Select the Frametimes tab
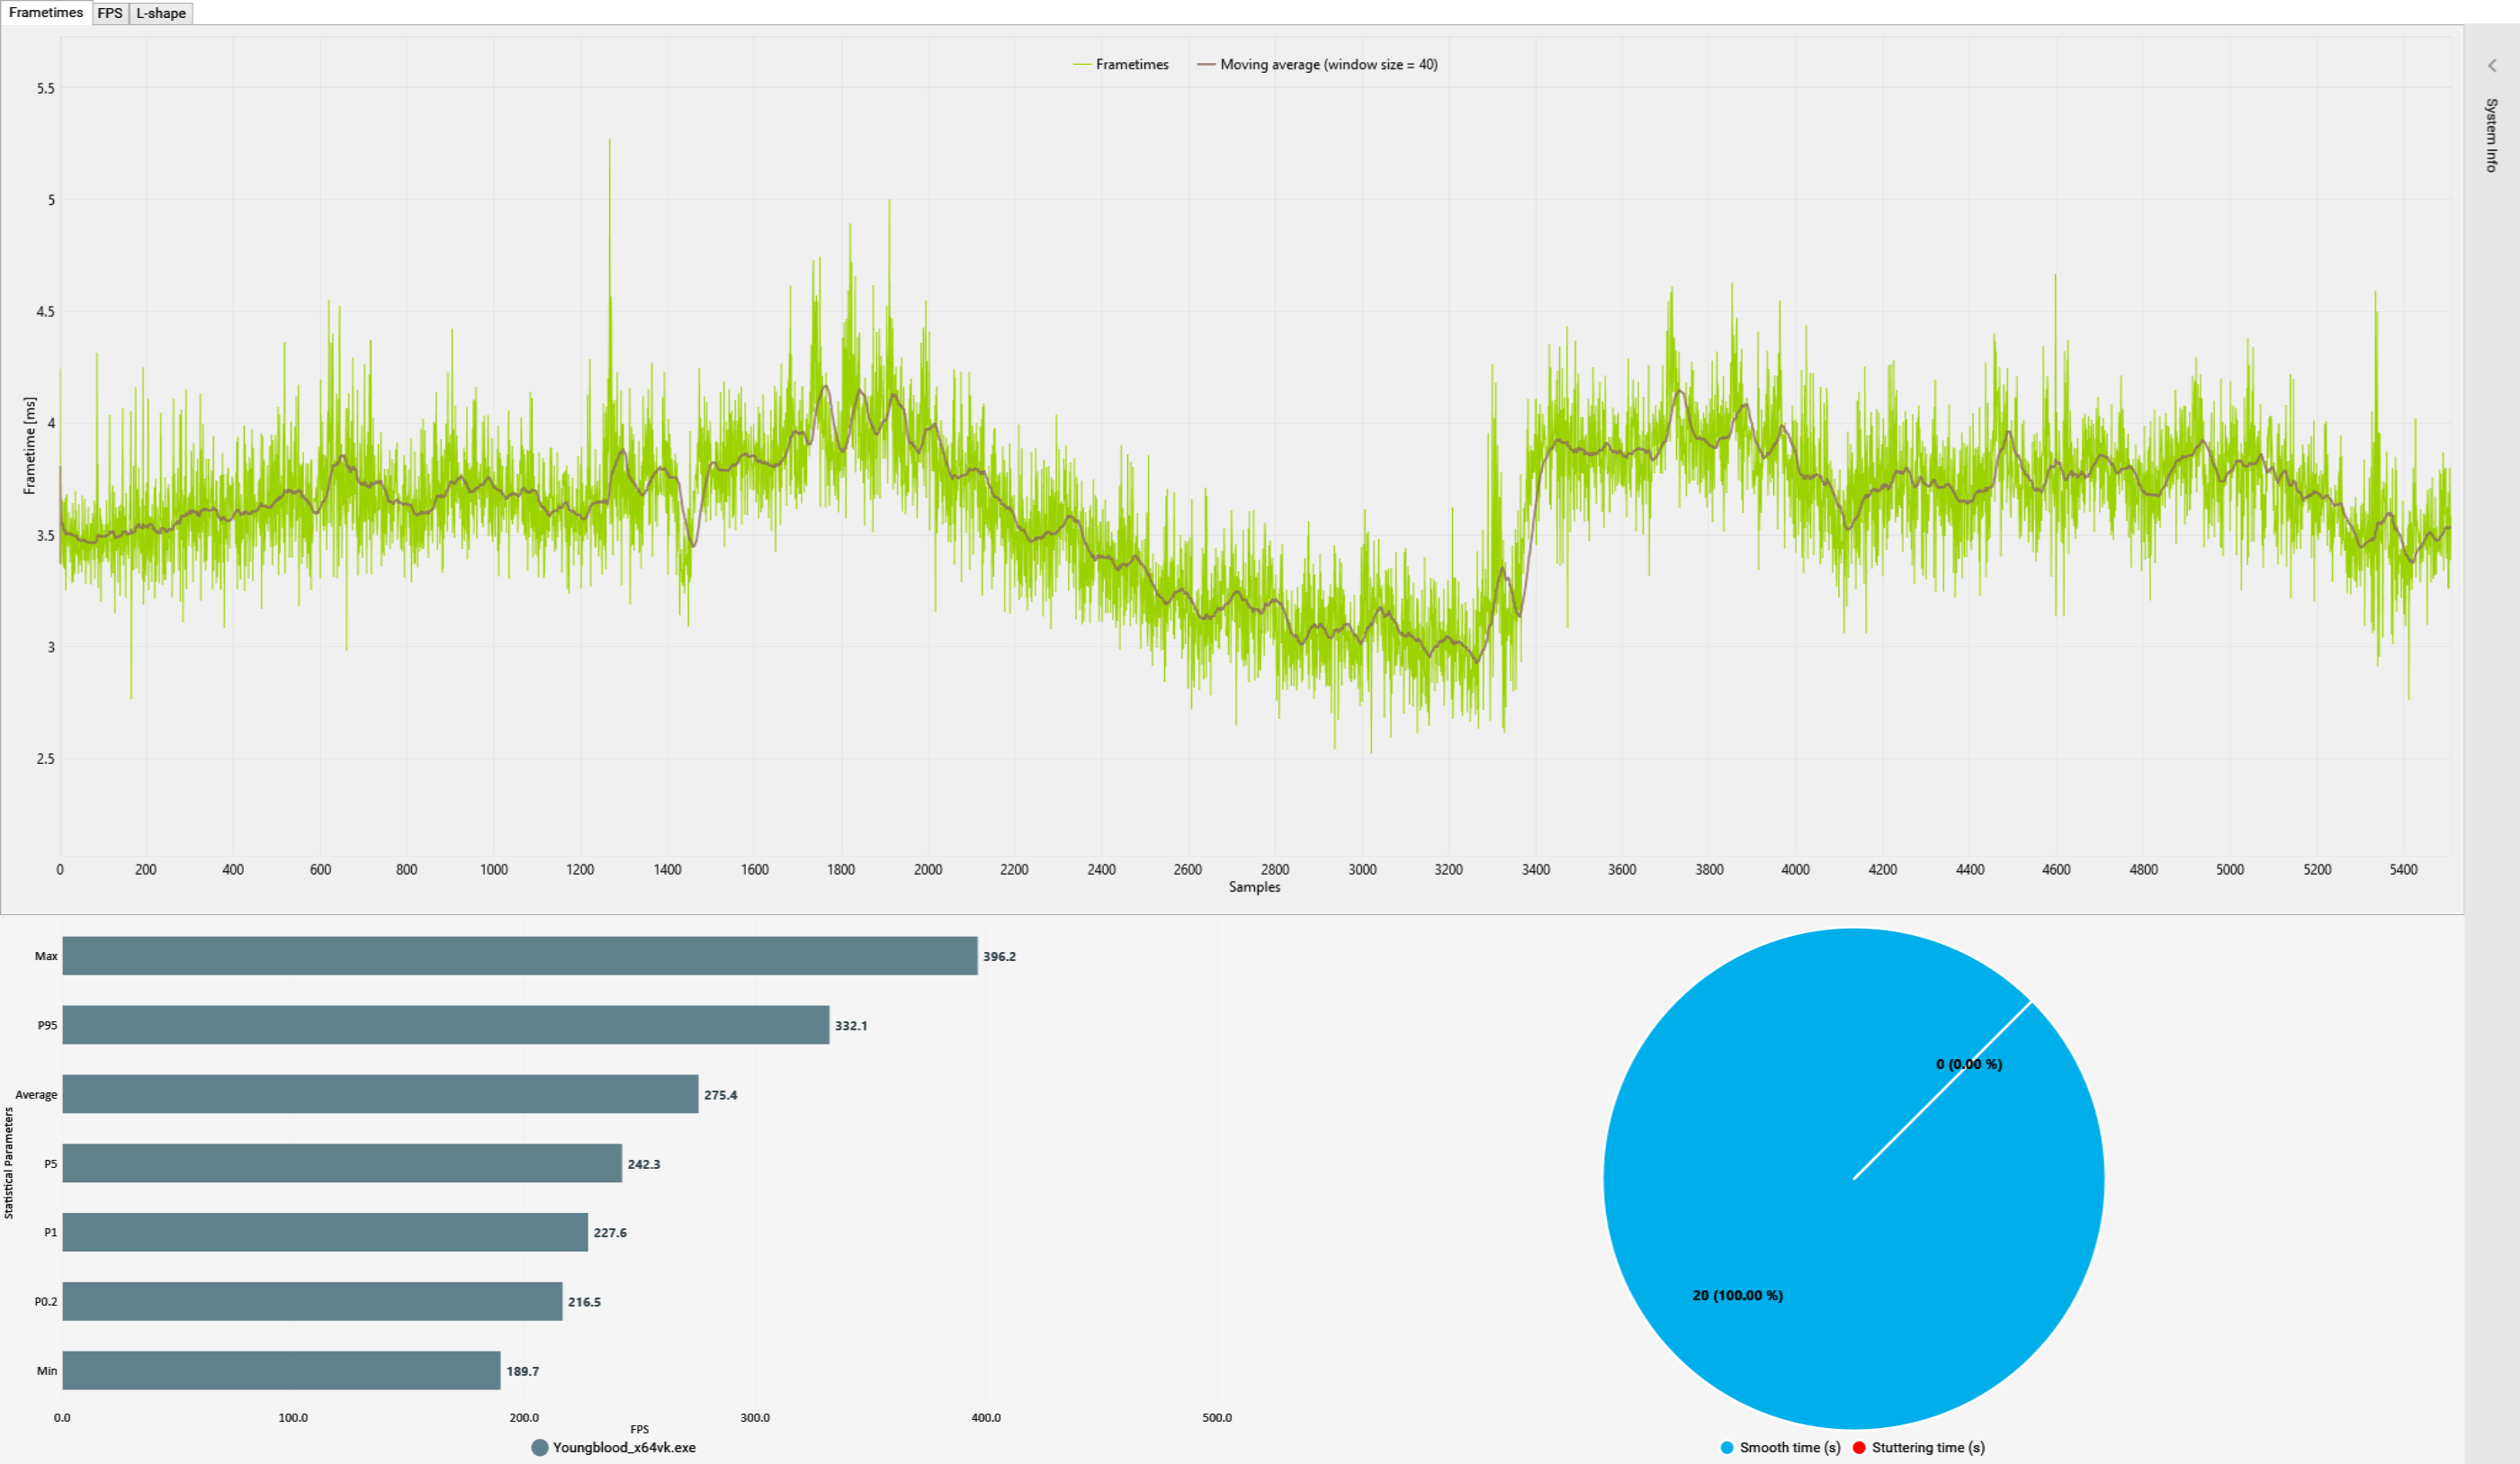Viewport: 2520px width, 1464px height. (x=46, y=13)
